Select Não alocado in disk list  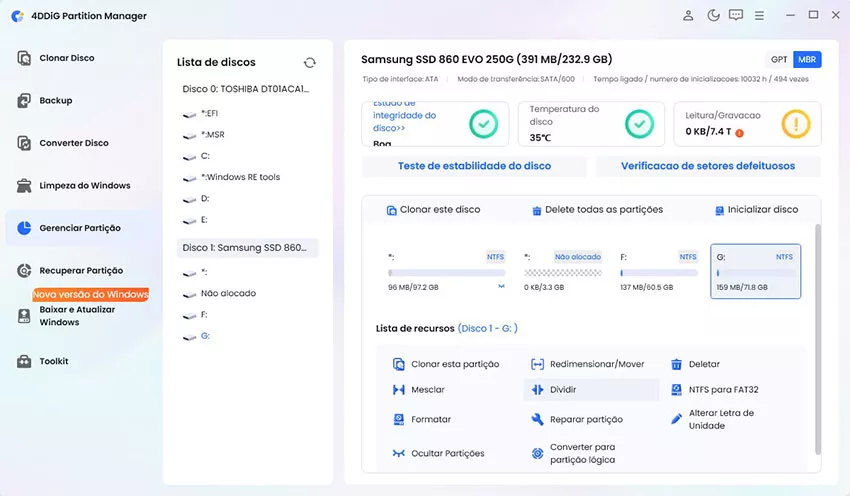coord(228,293)
